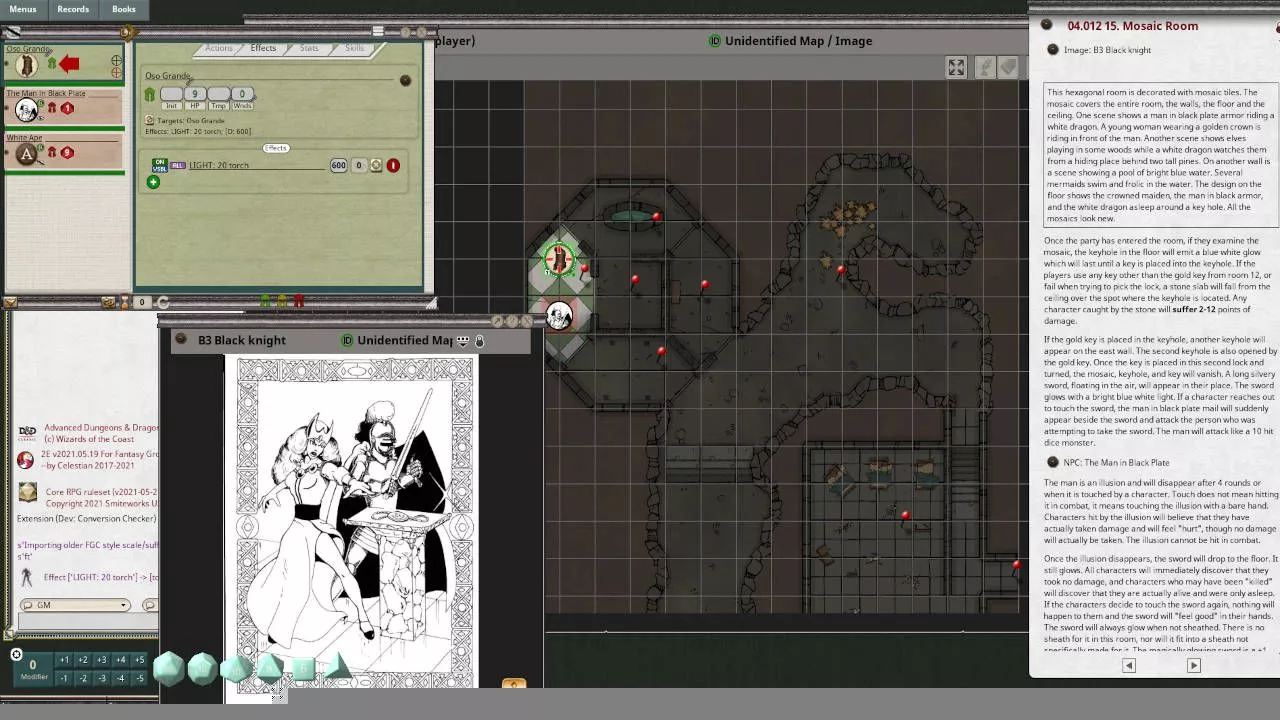Click share icon in B3 Black knight header
The image size is (1280, 720).
[462, 341]
